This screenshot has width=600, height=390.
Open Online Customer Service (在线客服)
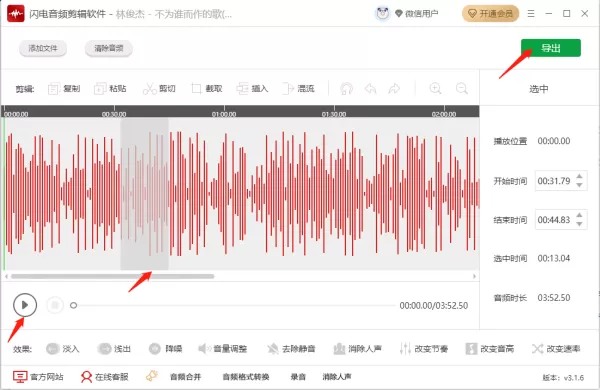(104, 377)
